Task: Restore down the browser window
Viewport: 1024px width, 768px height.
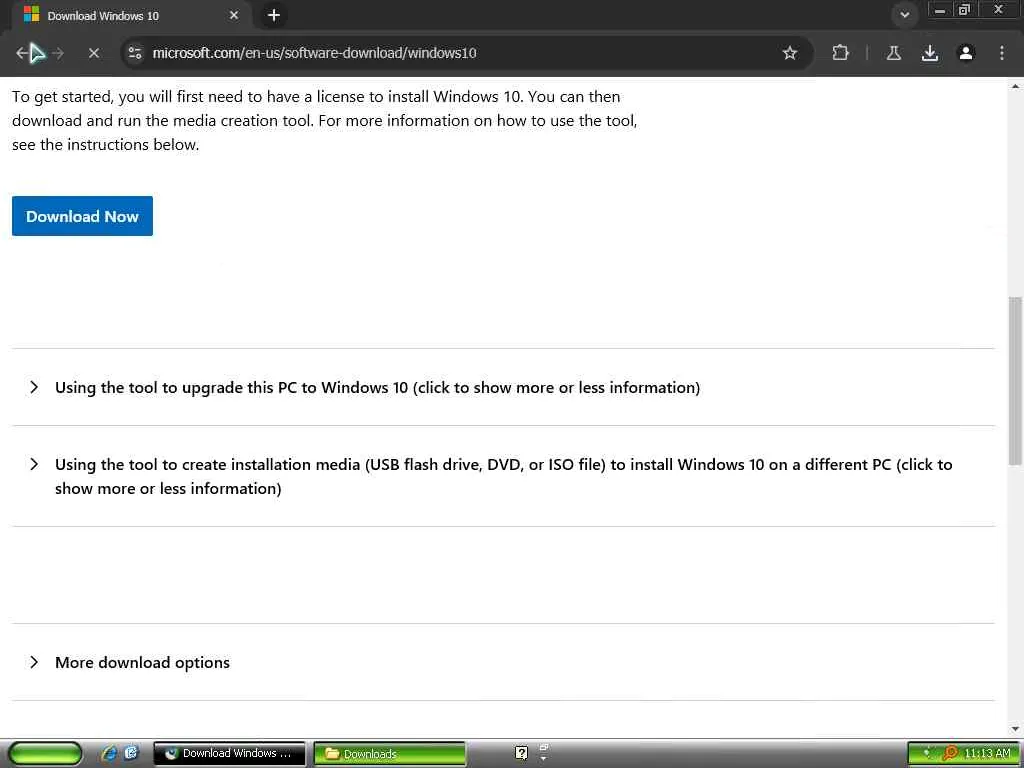Action: (x=964, y=10)
